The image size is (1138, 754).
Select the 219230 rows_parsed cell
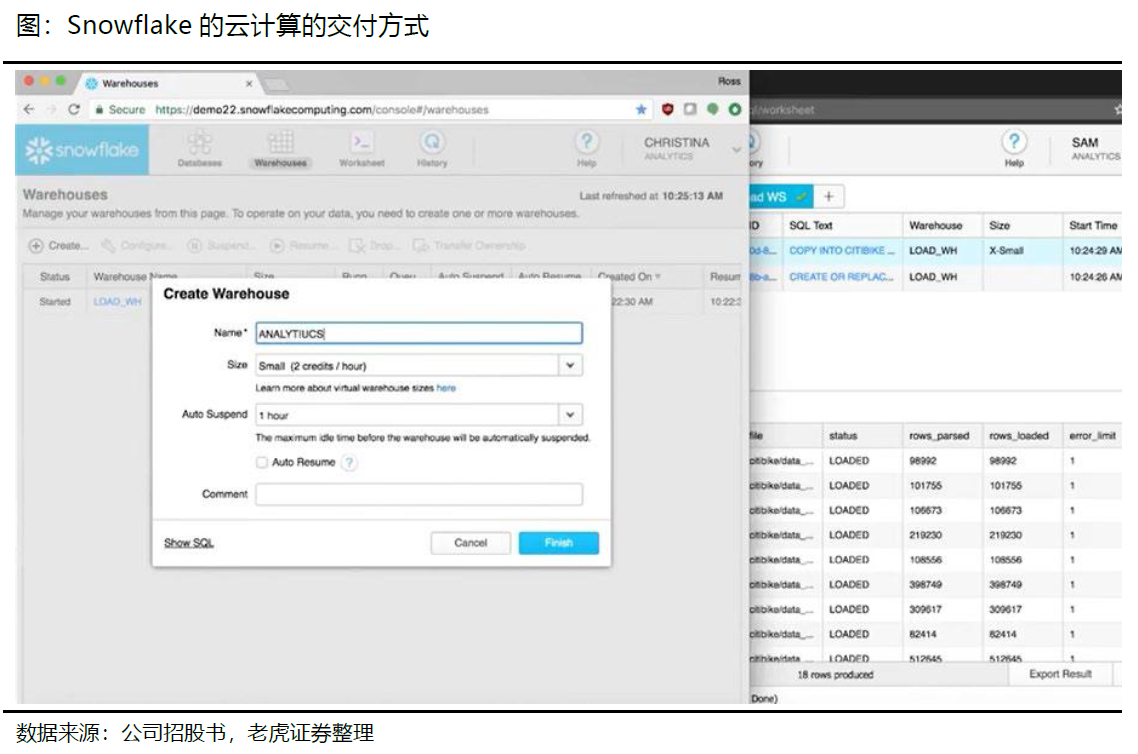pos(925,535)
